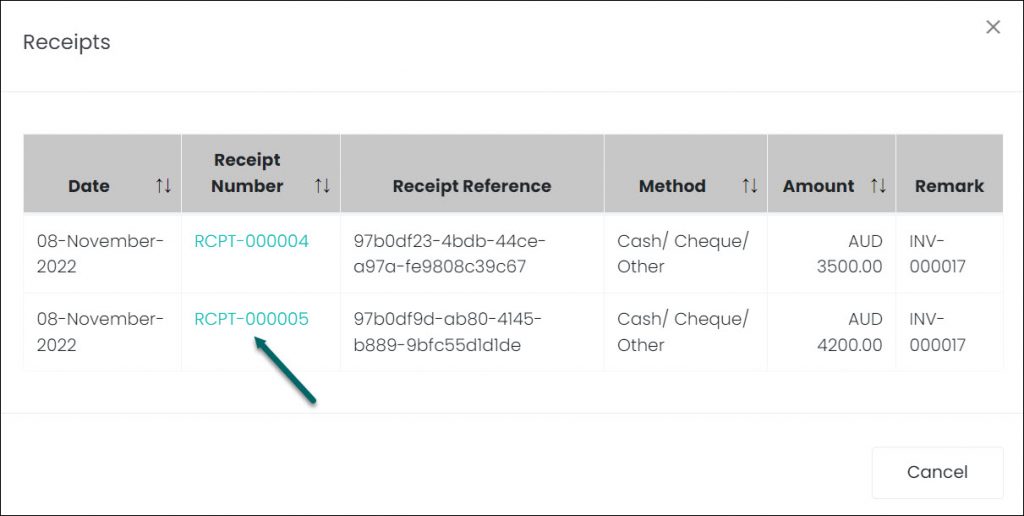Click the Method column header label

pos(672,186)
